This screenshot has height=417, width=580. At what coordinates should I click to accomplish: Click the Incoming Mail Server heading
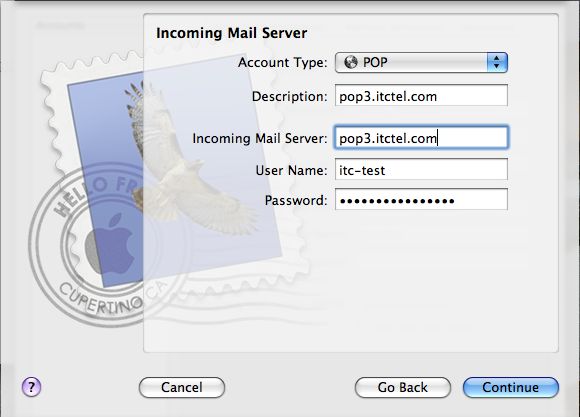coord(232,33)
